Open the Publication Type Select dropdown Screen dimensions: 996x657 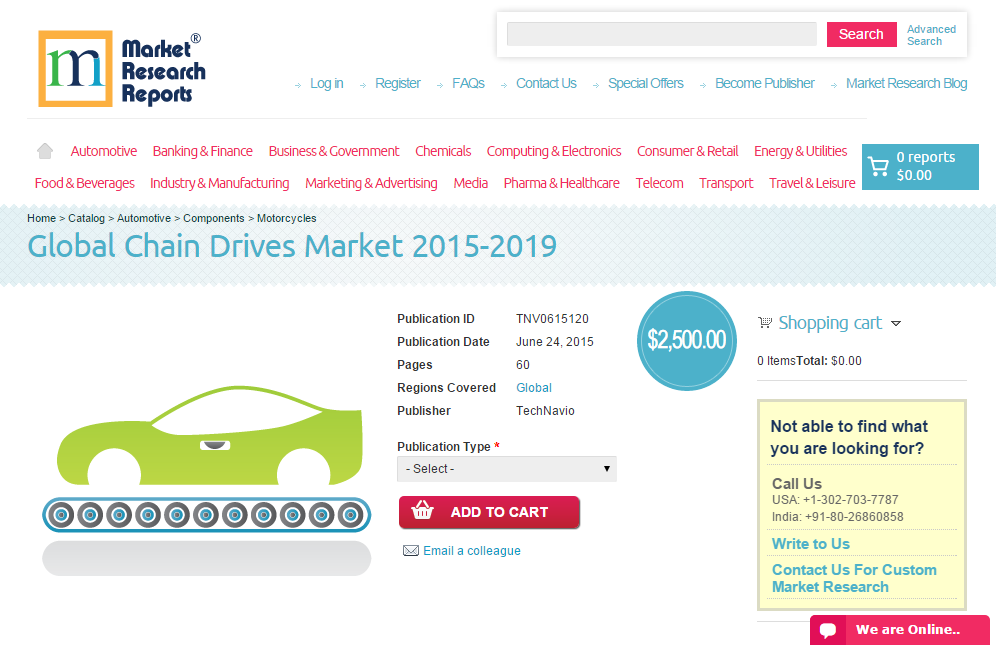point(506,468)
